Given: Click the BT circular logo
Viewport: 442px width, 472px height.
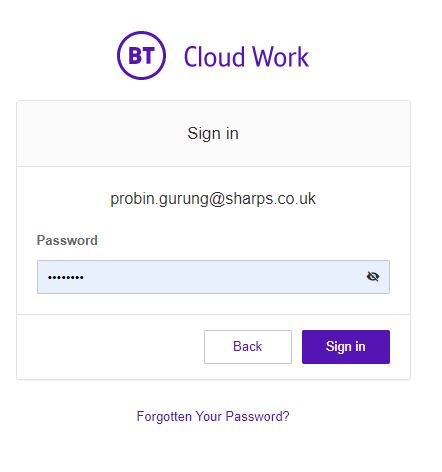Looking at the screenshot, I should point(141,55).
